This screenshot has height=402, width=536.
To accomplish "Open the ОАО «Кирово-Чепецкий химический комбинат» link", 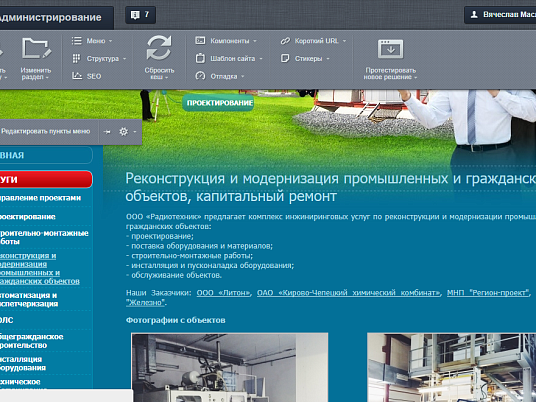I will (x=349, y=293).
